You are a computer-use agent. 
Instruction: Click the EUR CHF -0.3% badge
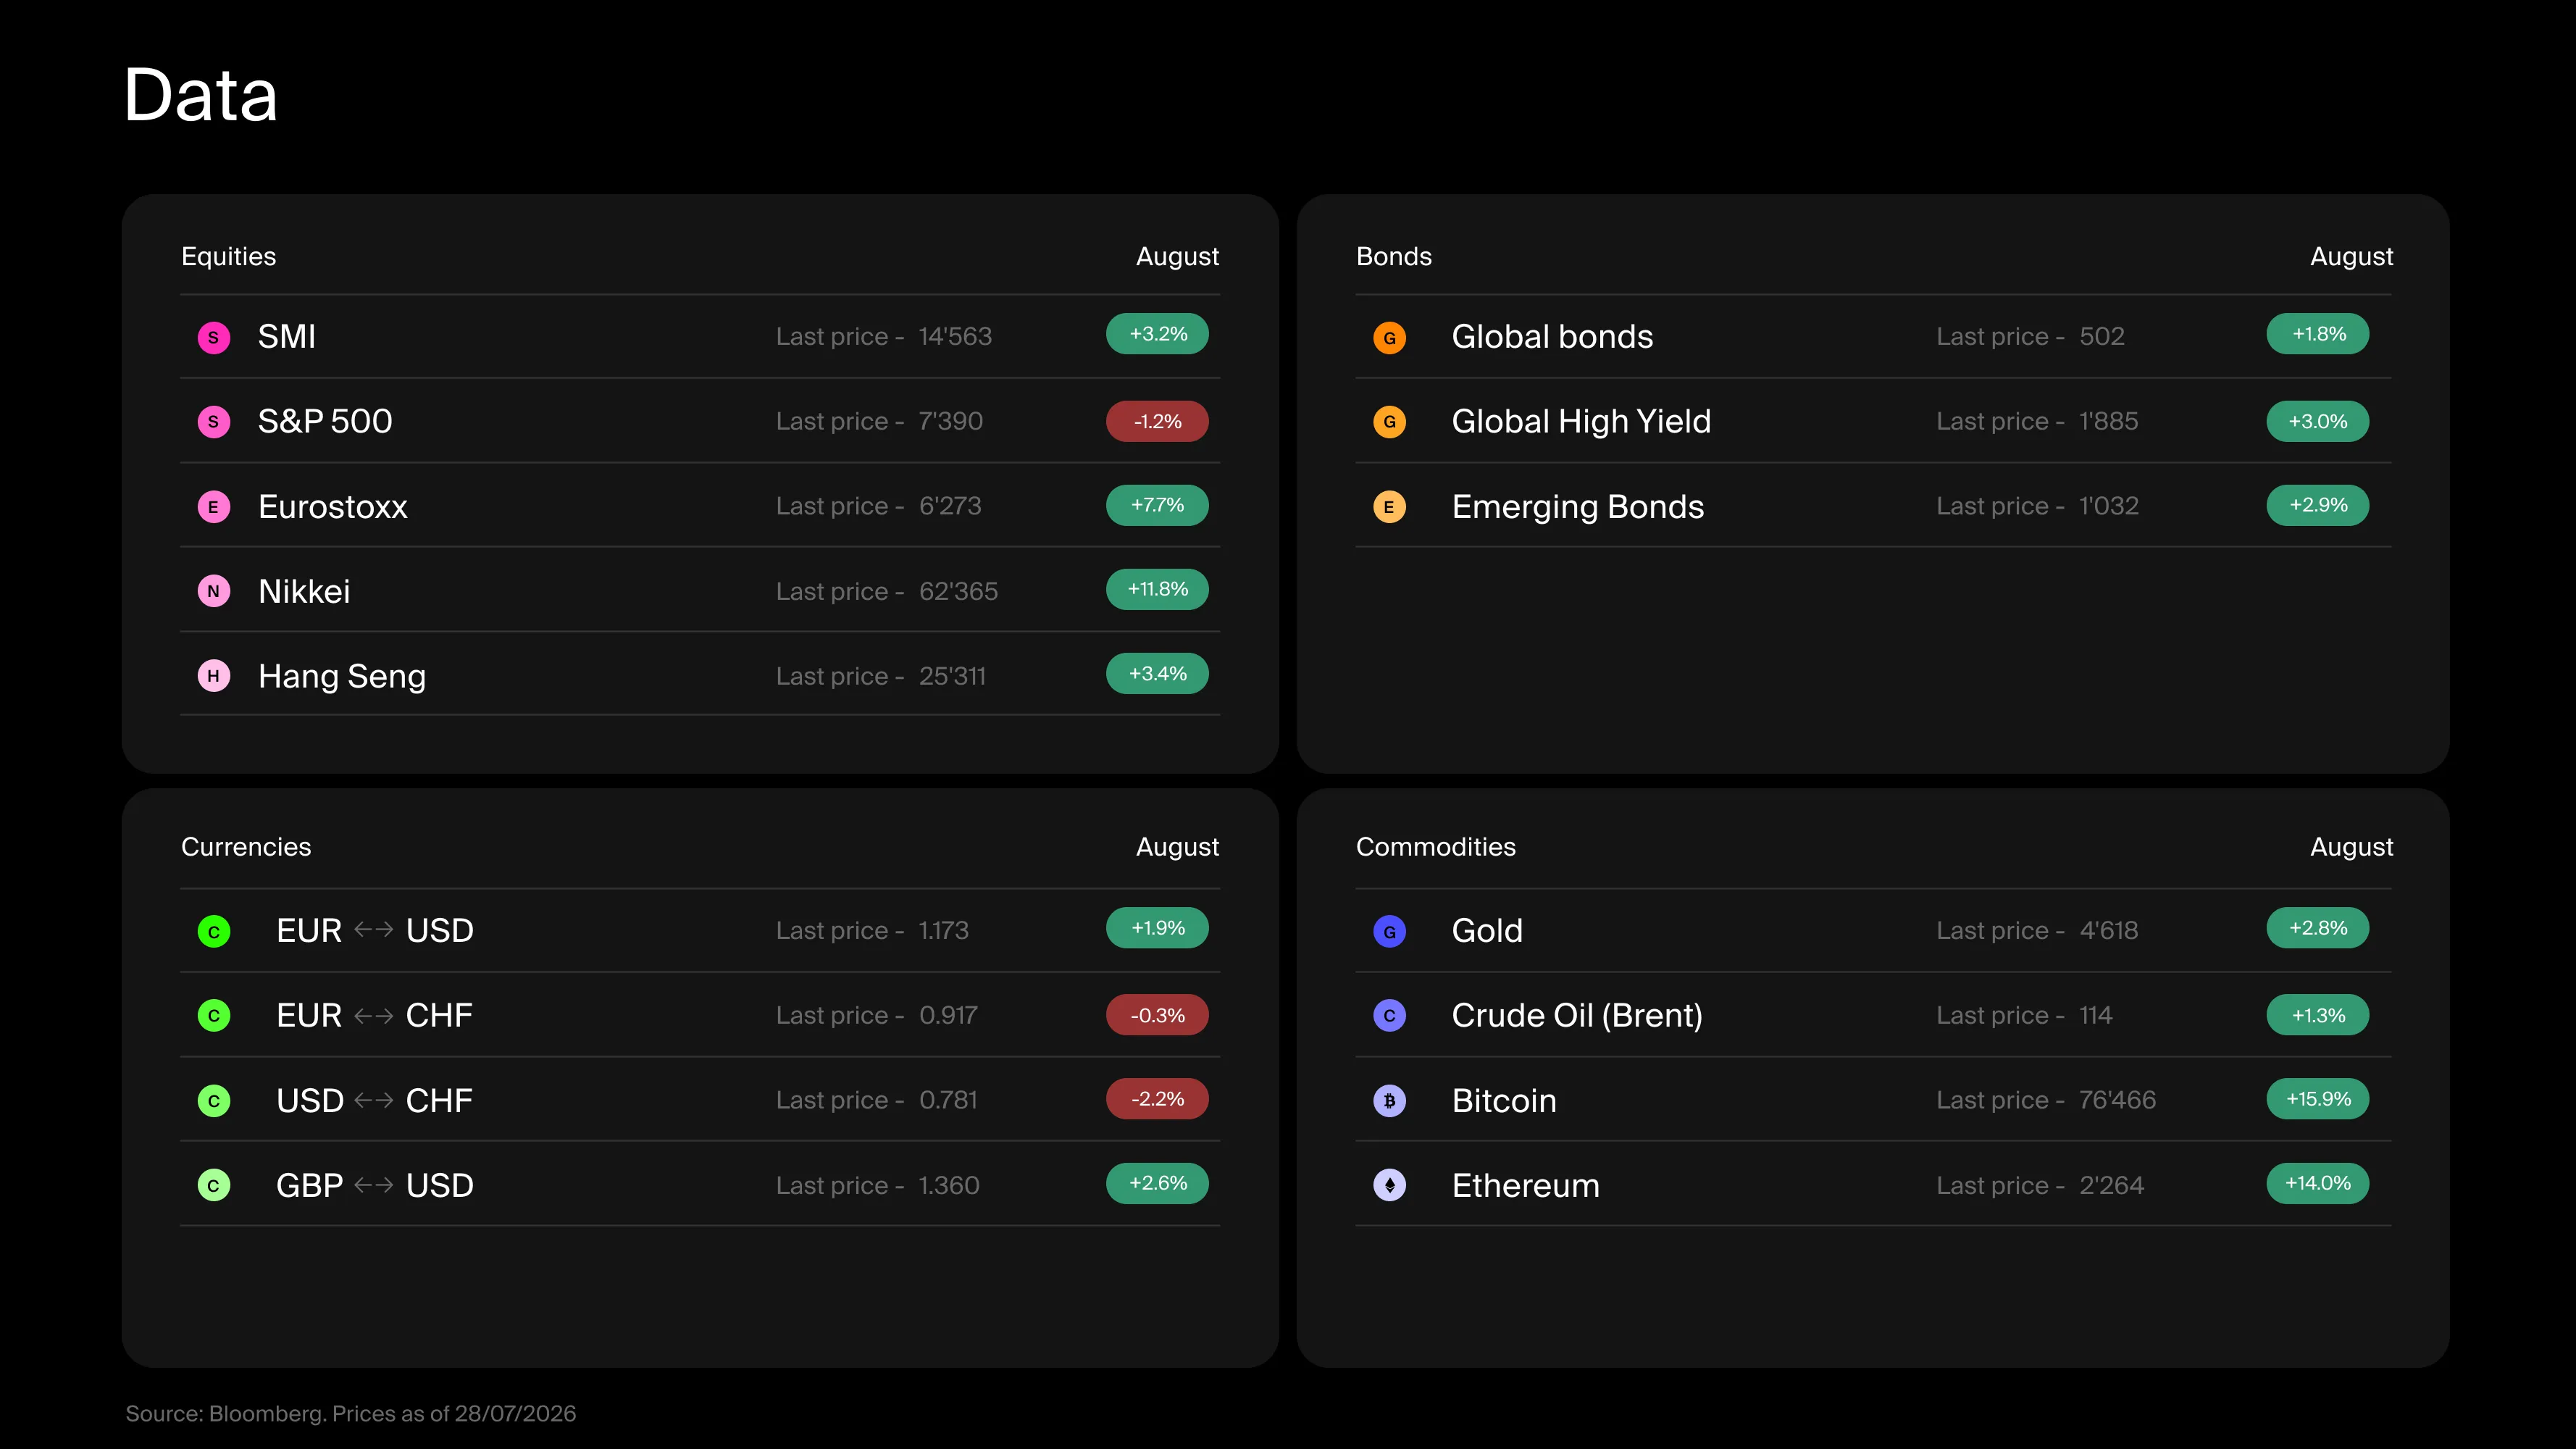click(x=1157, y=1015)
